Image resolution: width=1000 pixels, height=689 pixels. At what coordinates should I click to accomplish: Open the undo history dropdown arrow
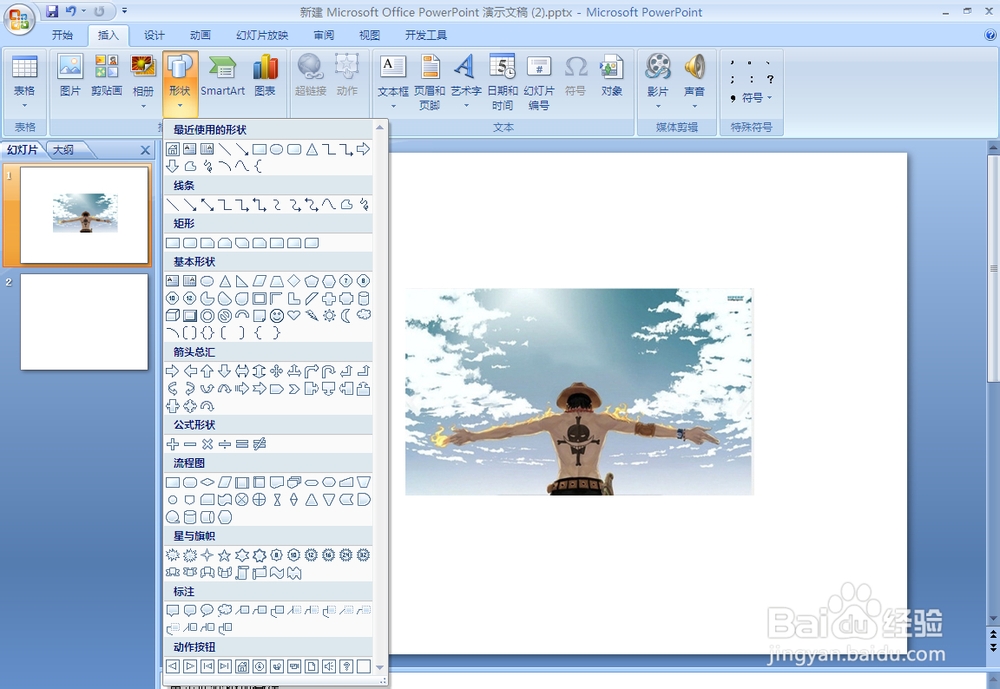pyautogui.click(x=83, y=11)
